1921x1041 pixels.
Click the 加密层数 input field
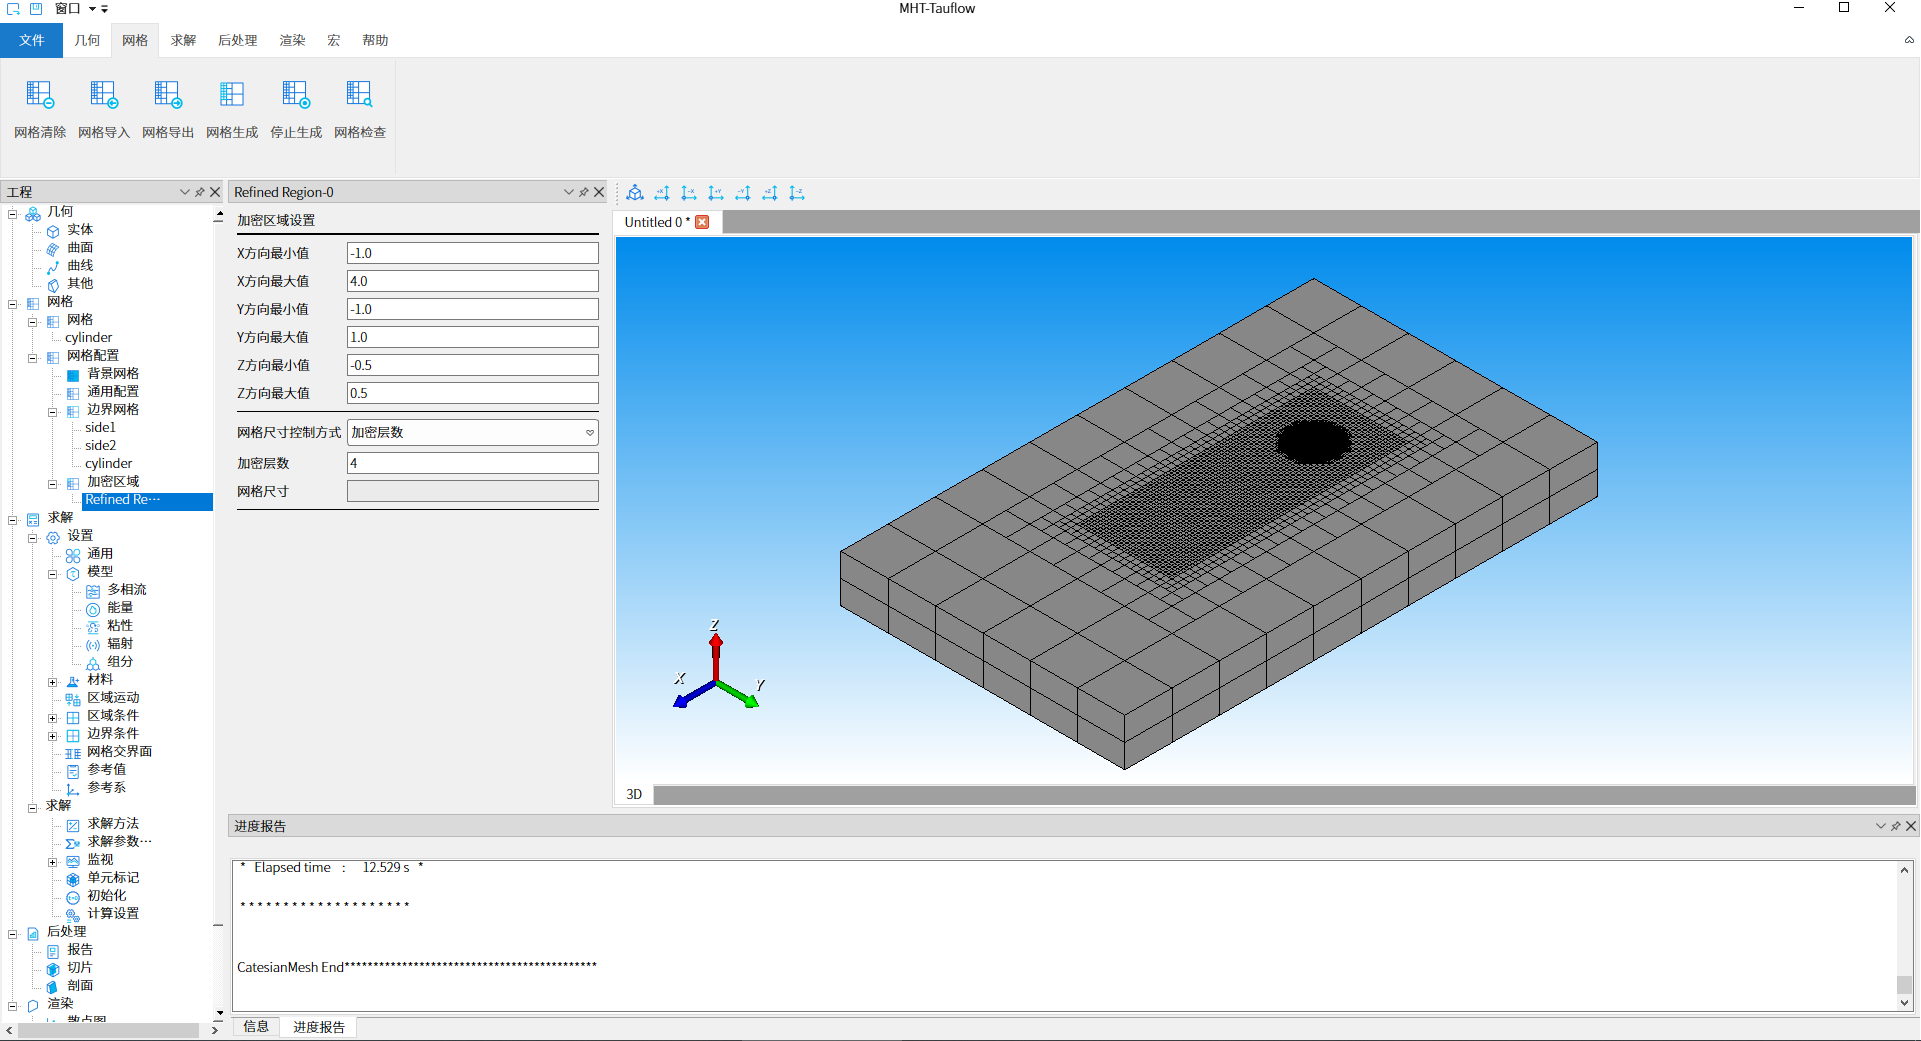(472, 463)
